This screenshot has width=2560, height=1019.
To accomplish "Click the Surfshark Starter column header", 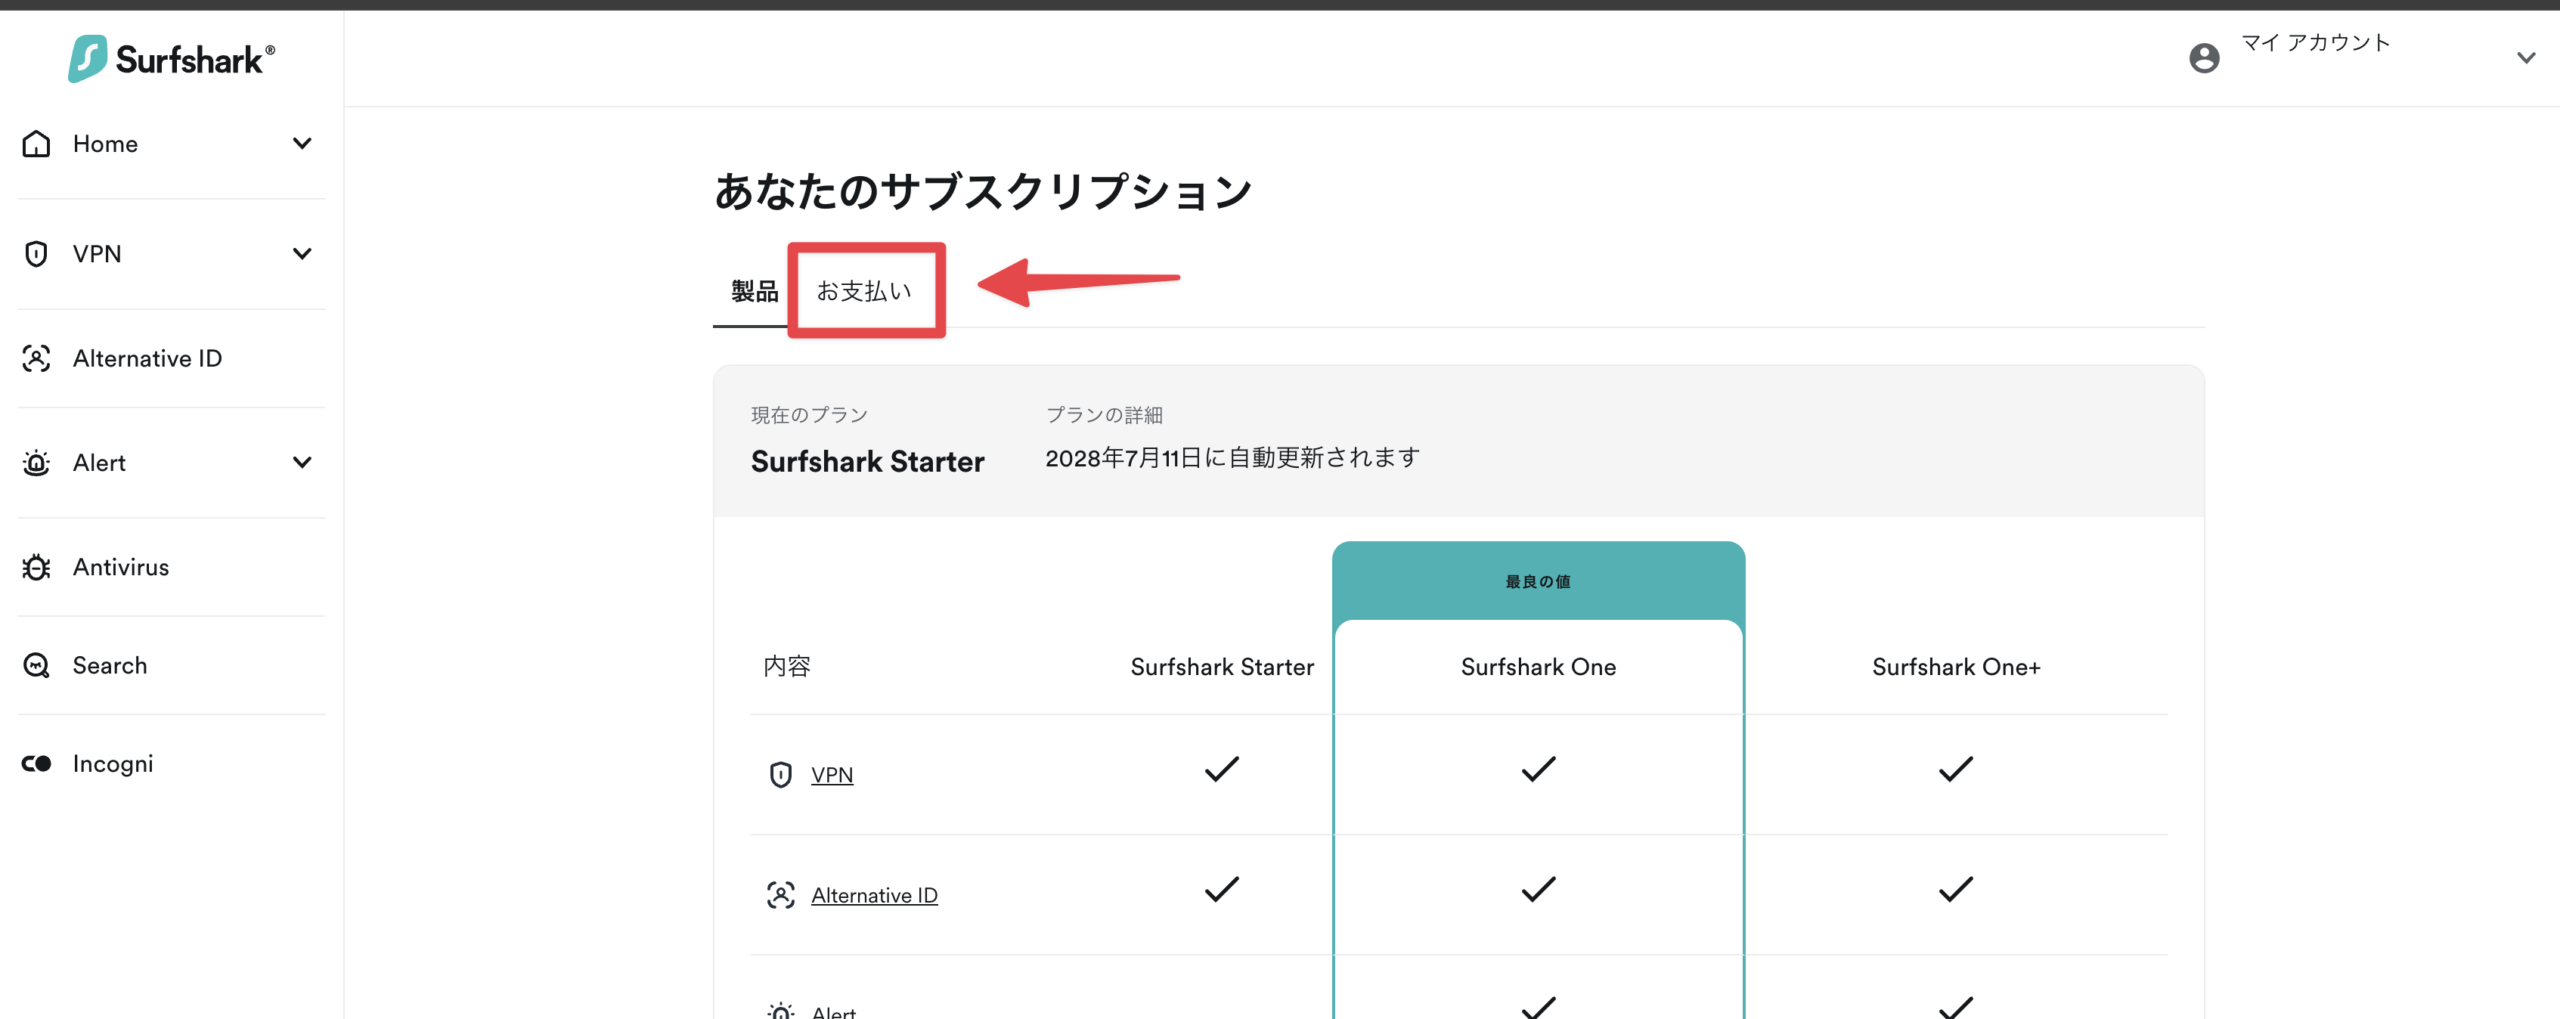I will pos(1222,667).
